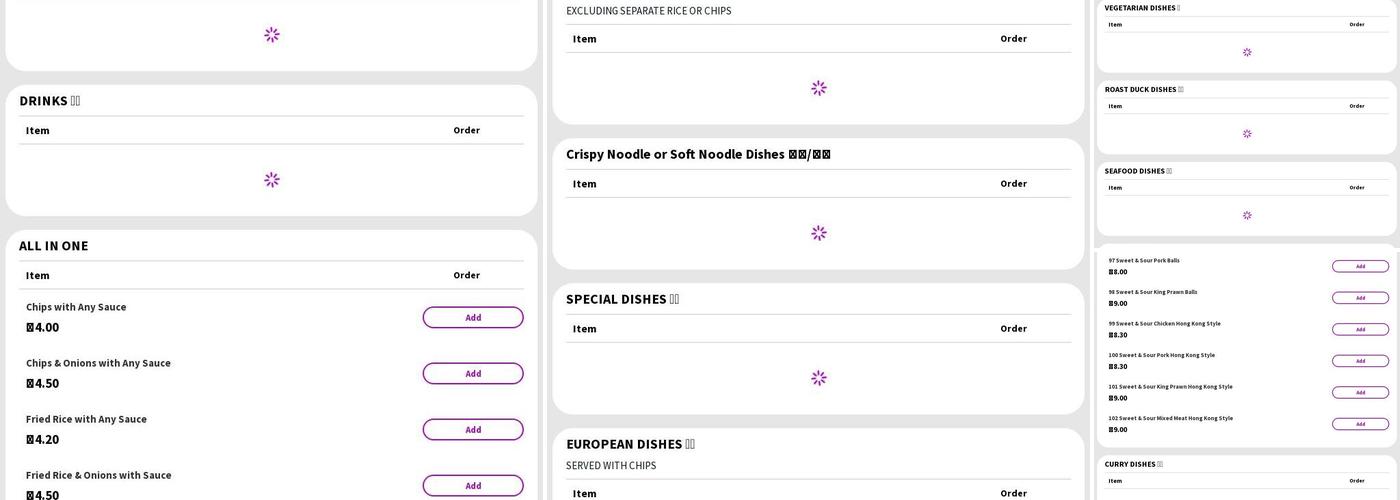Click the Vegetarian Dishes loading spinner
The height and width of the screenshot is (500, 1400).
tap(1247, 52)
